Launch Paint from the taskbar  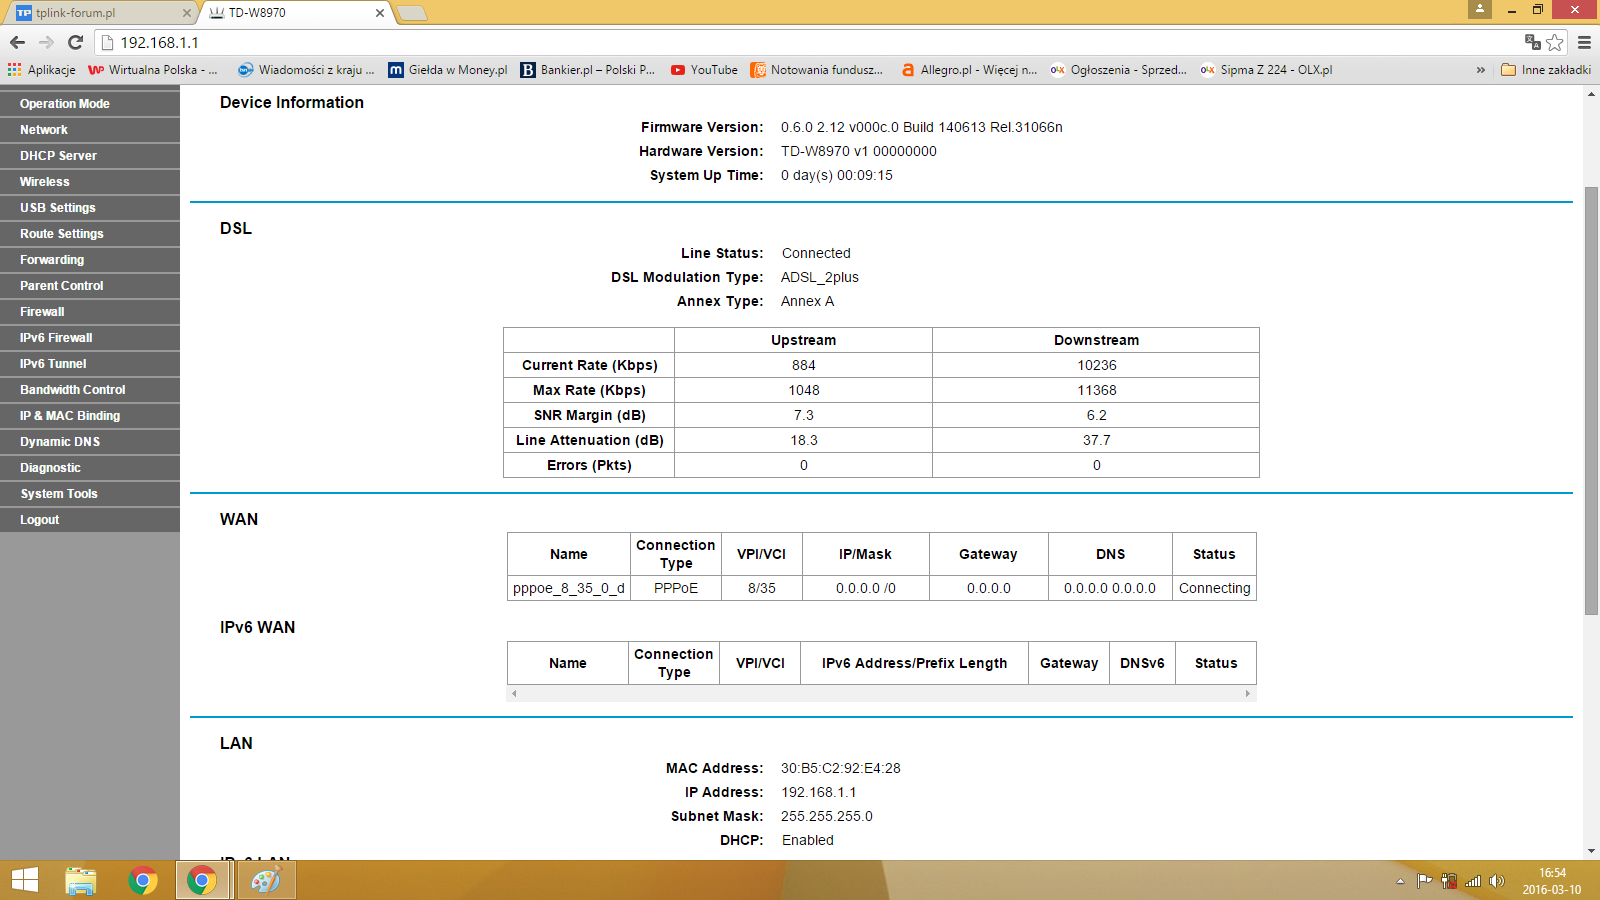265,880
